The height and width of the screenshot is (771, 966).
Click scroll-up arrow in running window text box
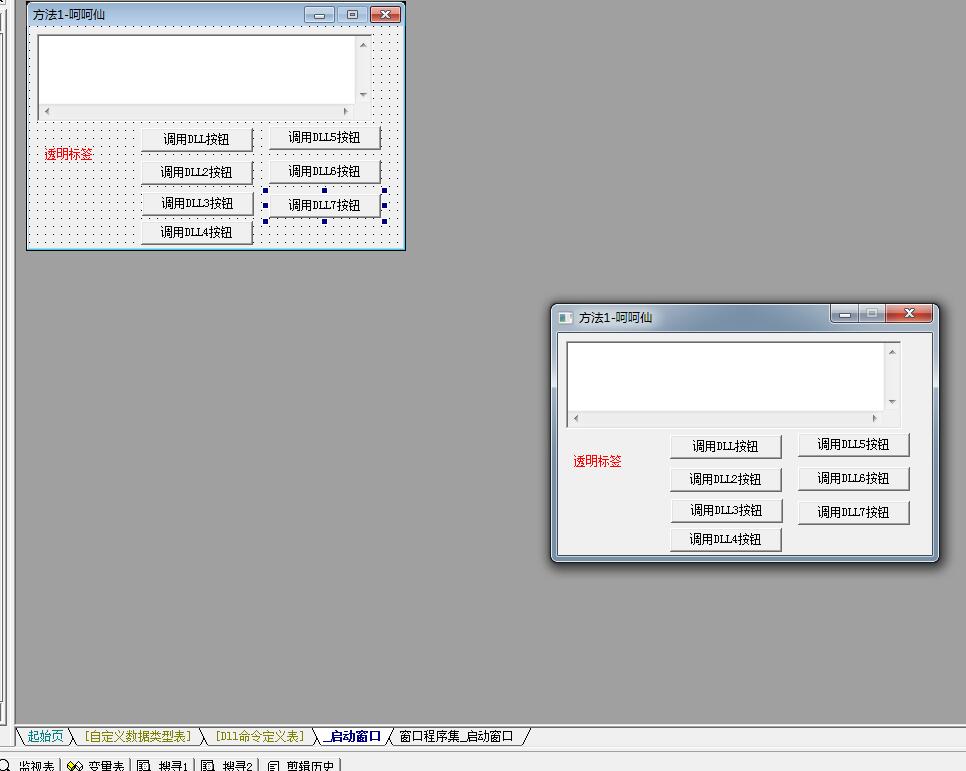tap(891, 352)
